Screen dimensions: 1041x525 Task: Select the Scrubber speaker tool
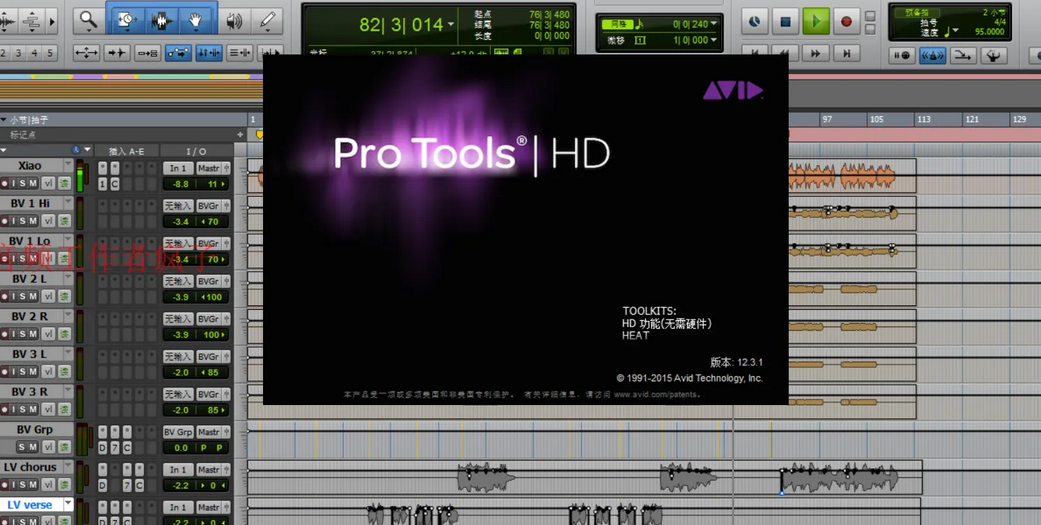(234, 21)
